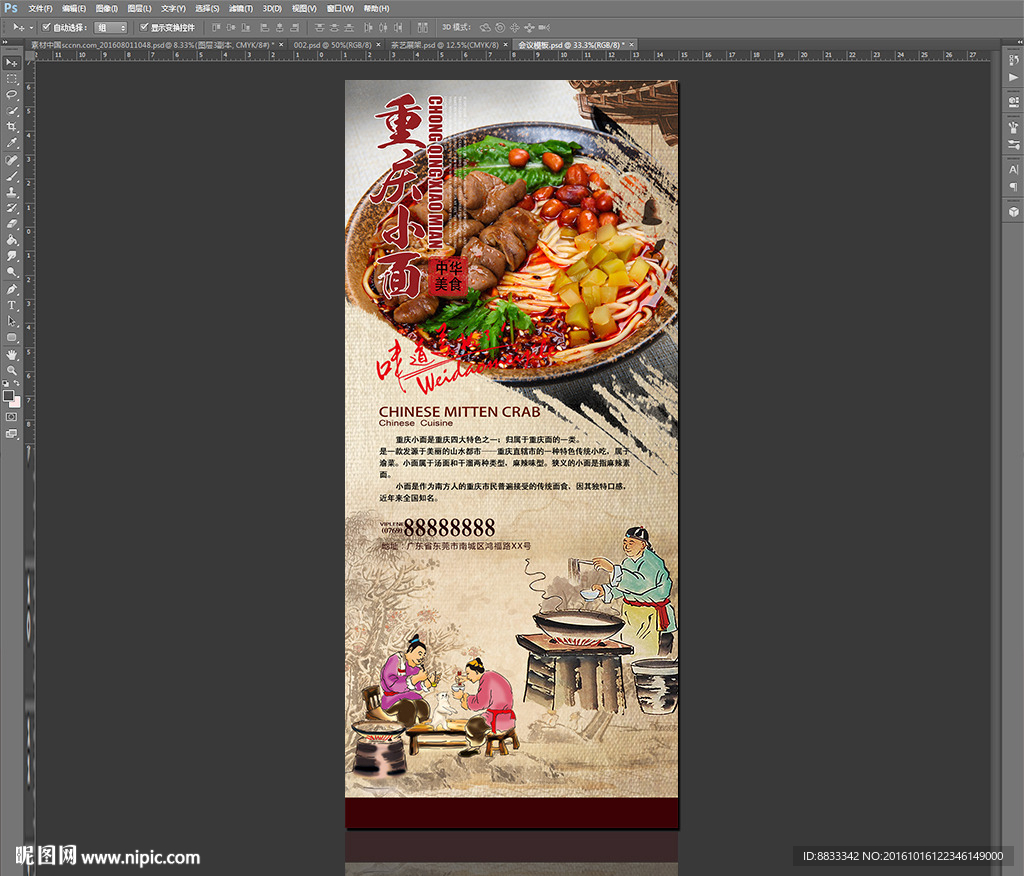
Task: Open the 滤镜(T) menu
Action: click(x=240, y=8)
